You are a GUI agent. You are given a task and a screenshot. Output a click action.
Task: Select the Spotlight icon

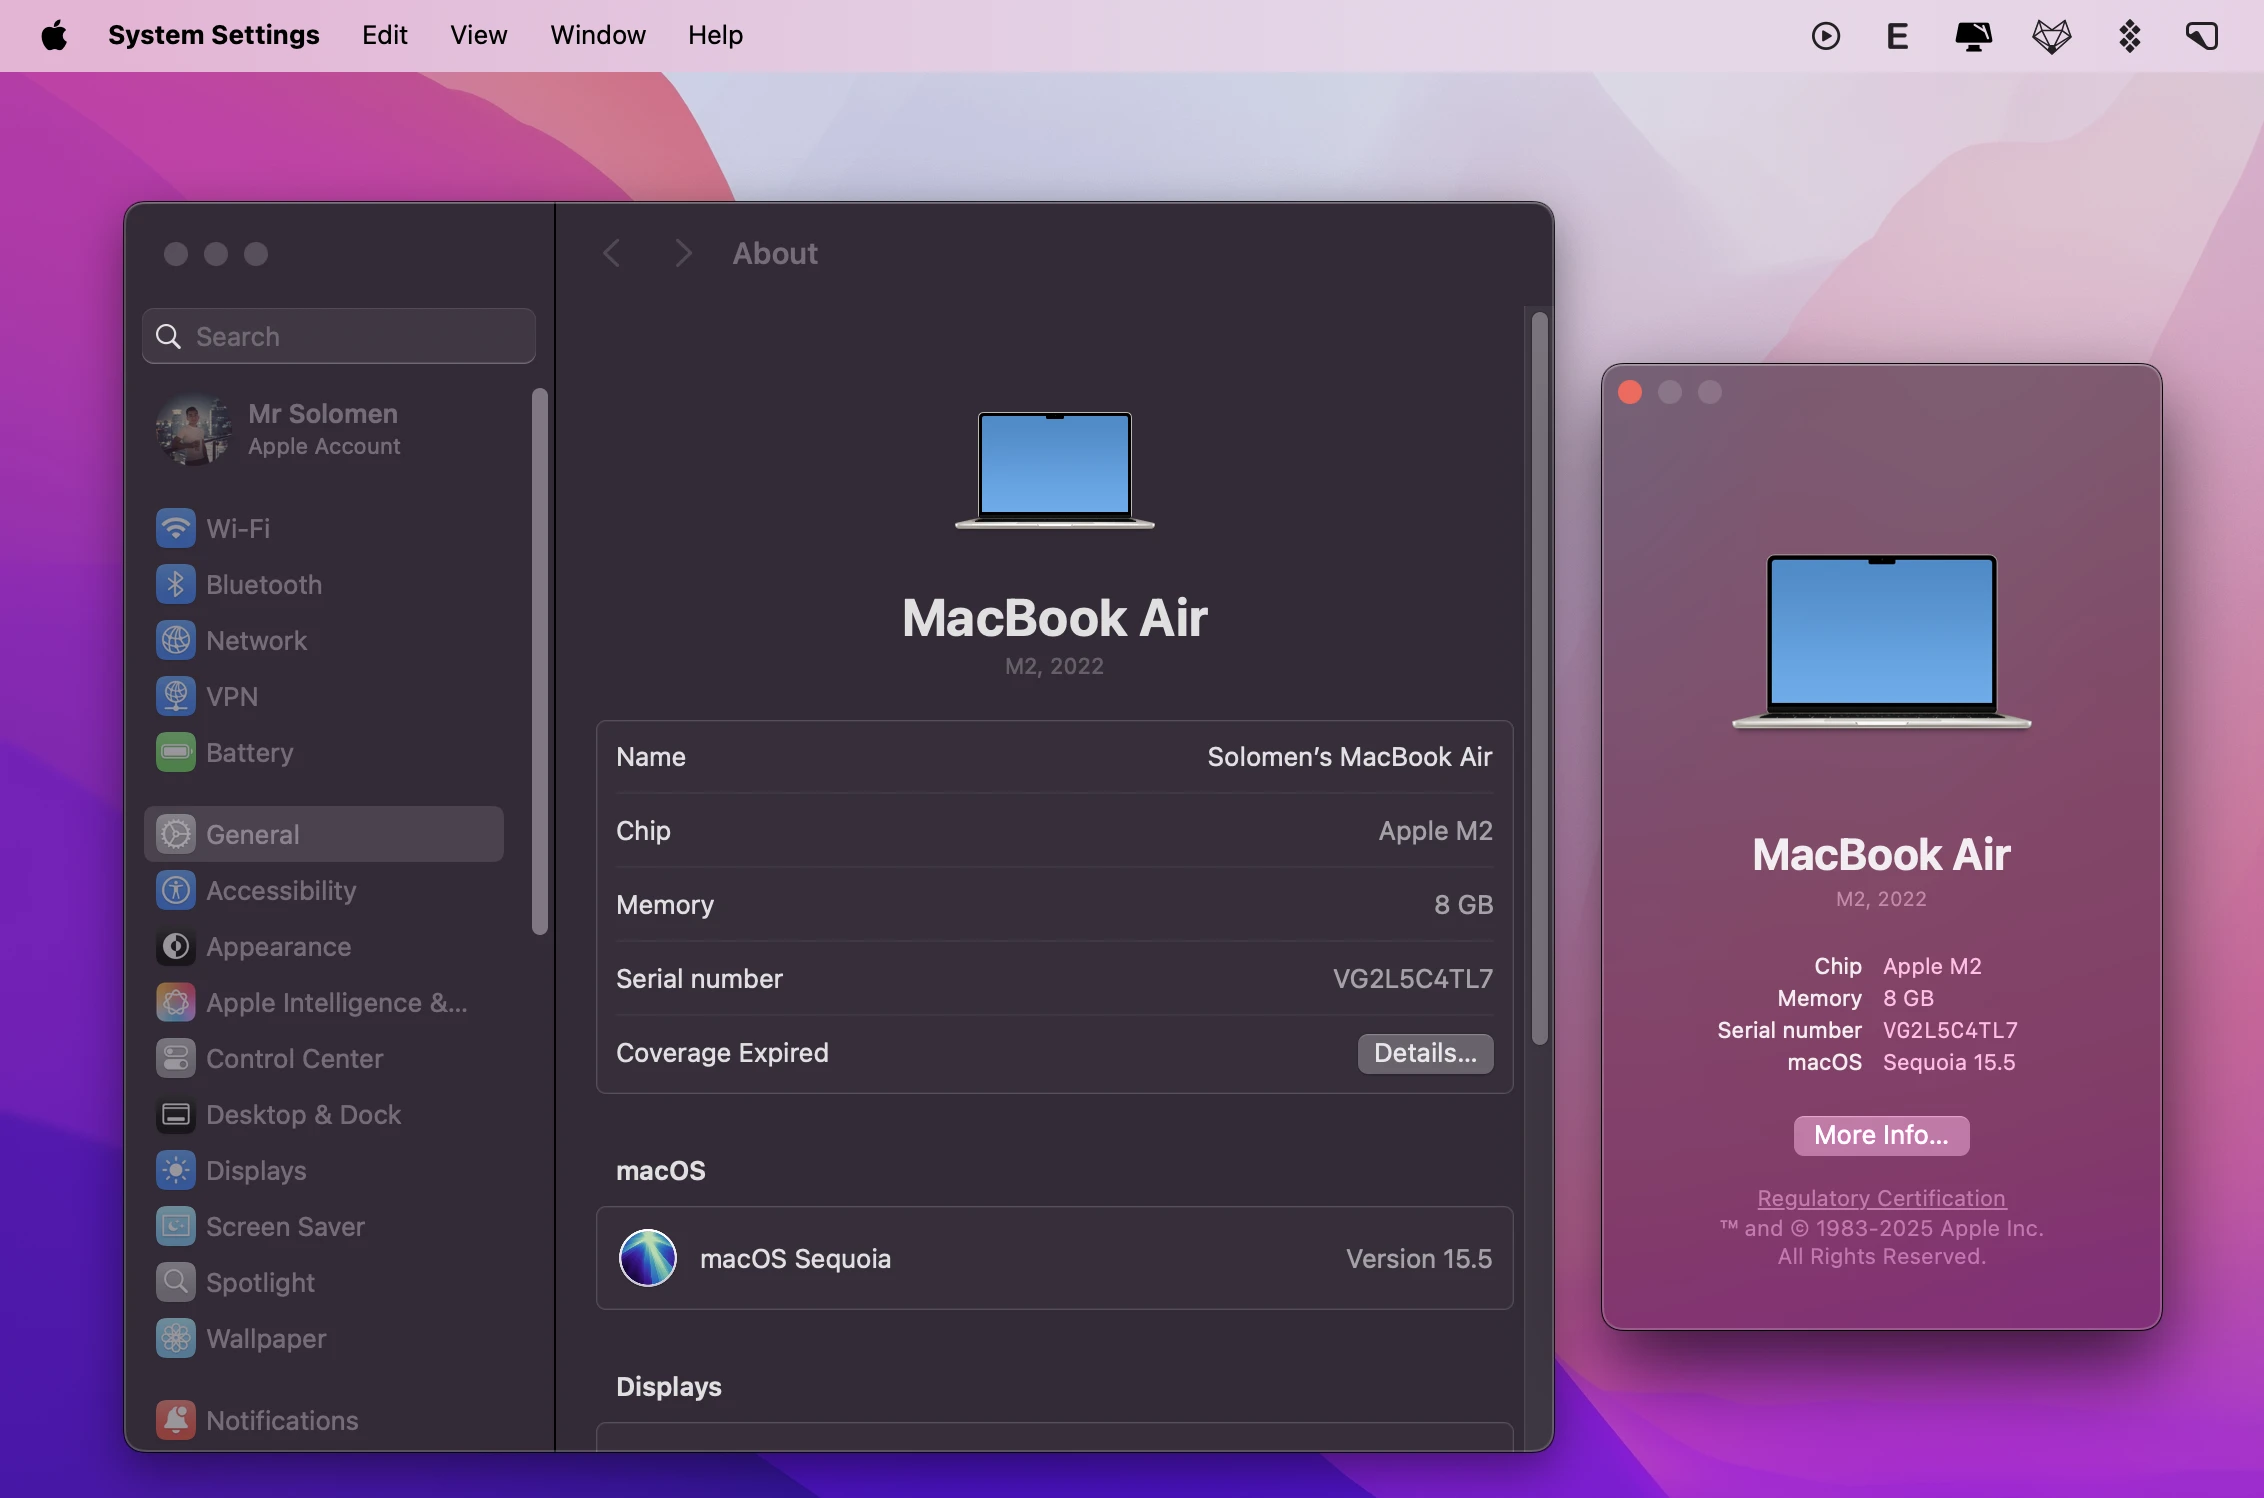pos(176,1282)
